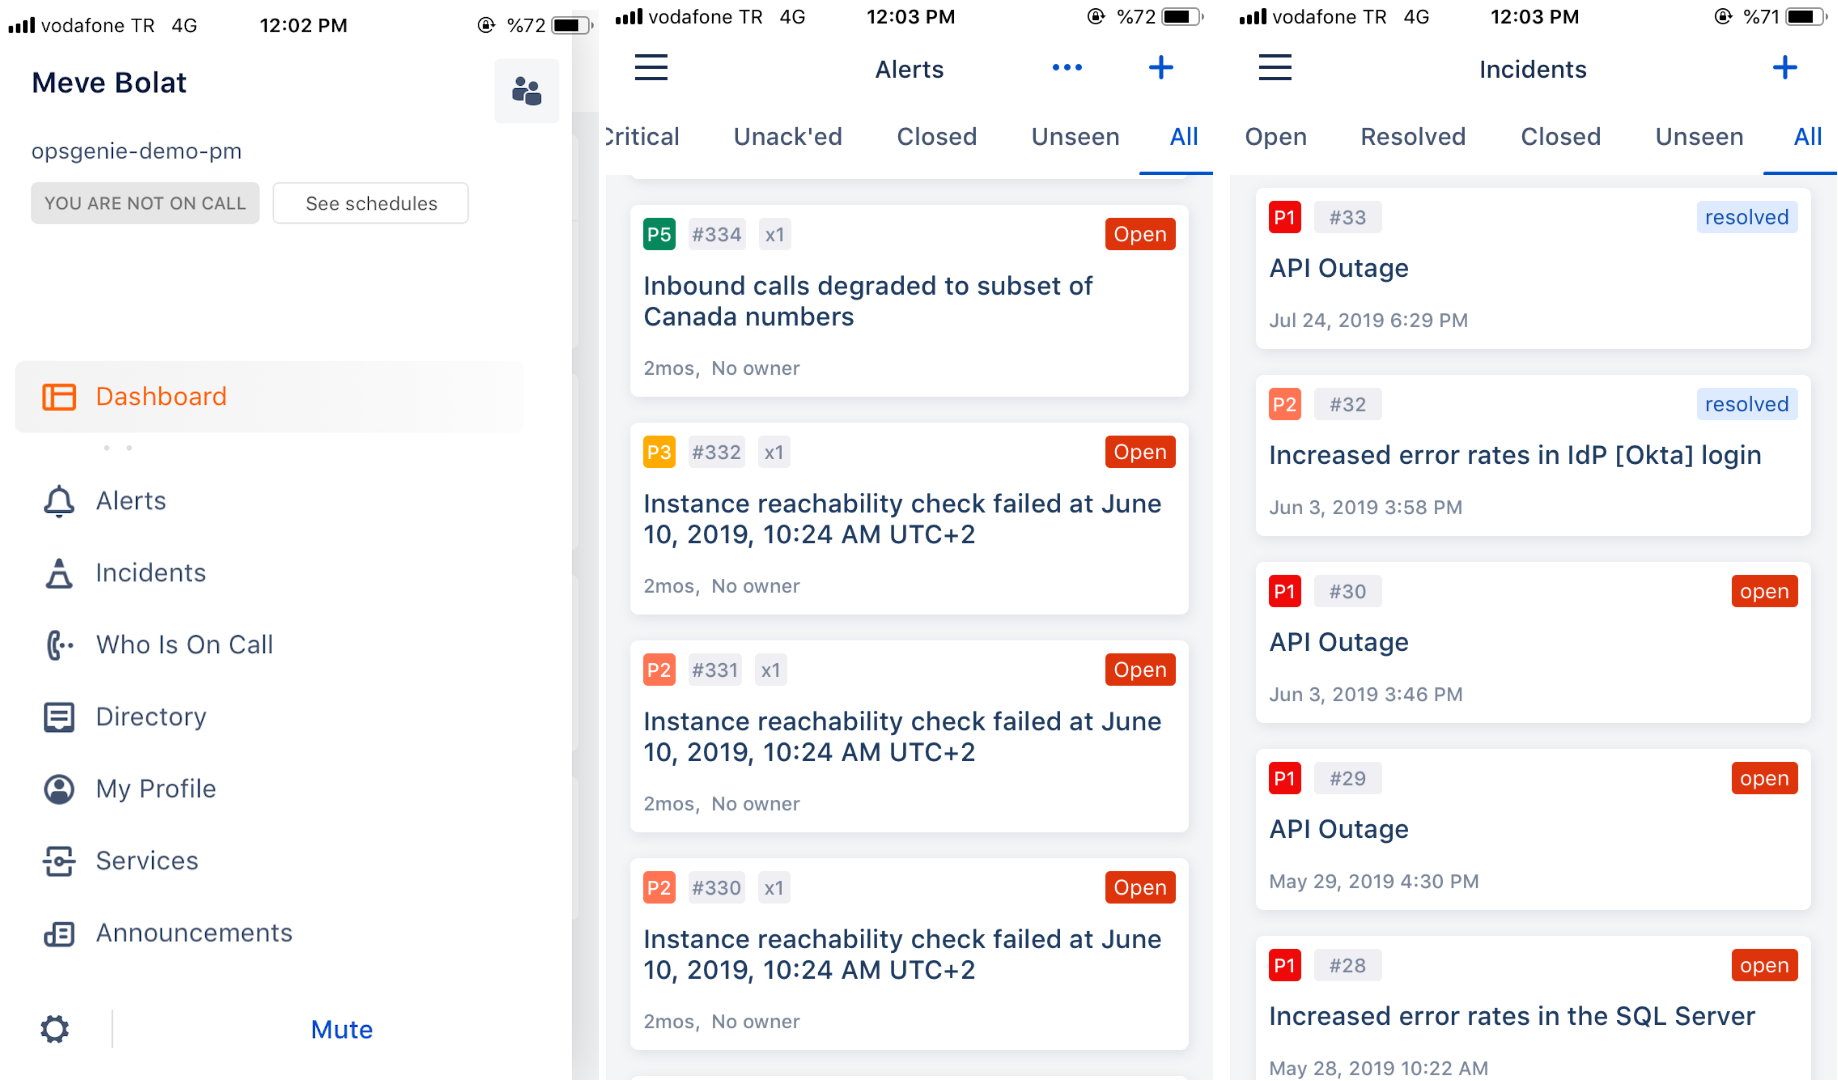Click the YOU ARE NOT ON CALL badge
The width and height of the screenshot is (1838, 1081).
145,203
